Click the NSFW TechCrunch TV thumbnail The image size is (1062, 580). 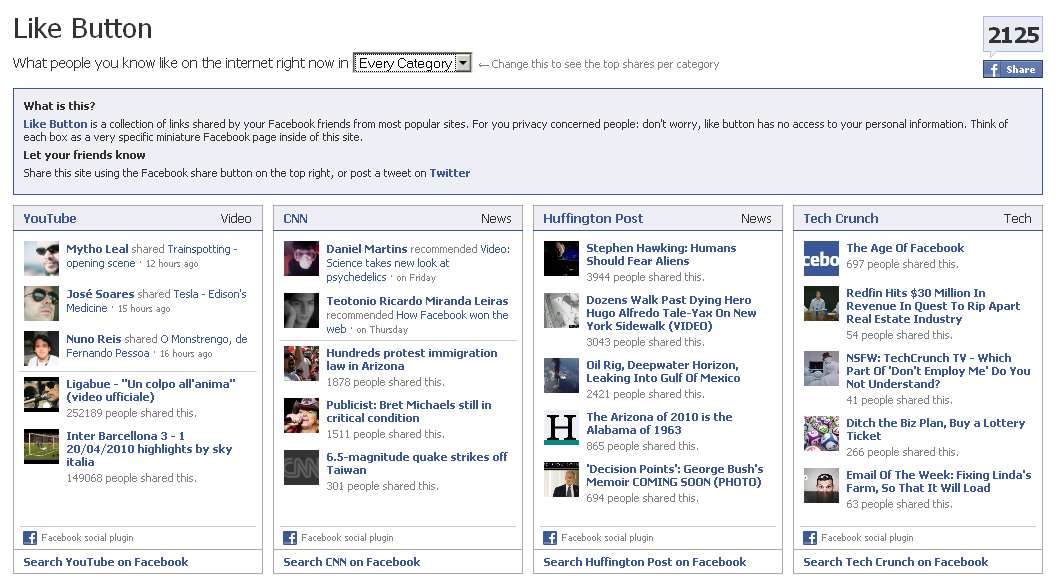[821, 369]
